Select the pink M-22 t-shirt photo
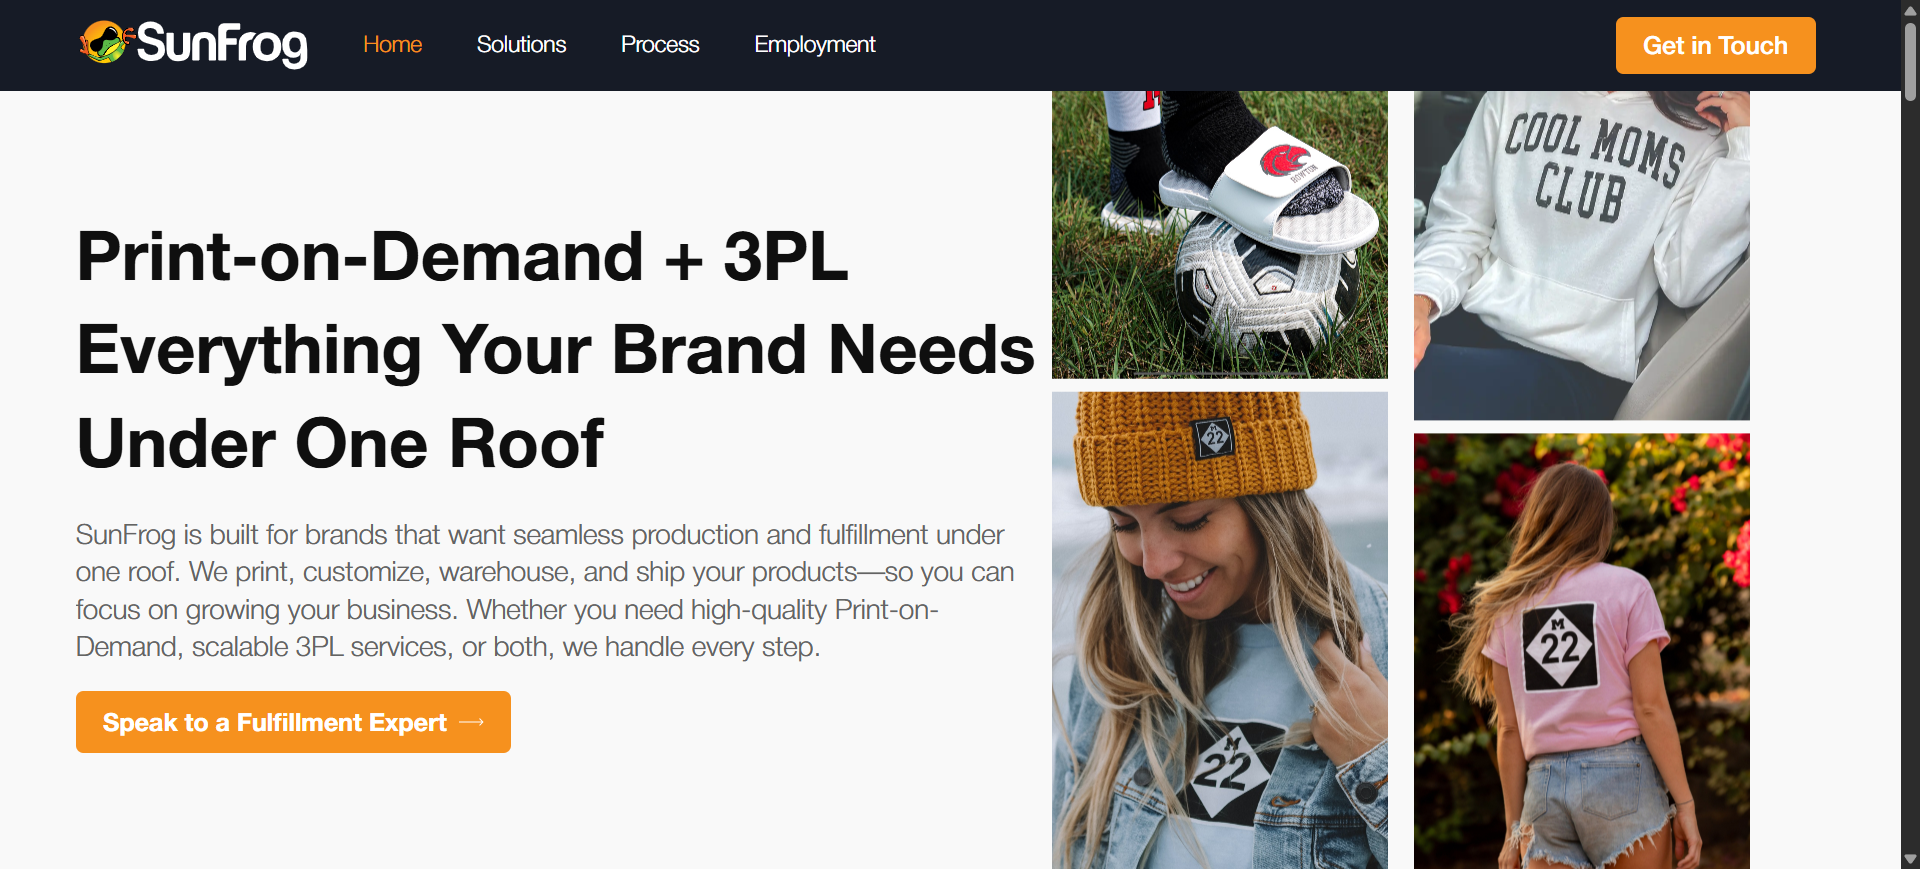Image resolution: width=1920 pixels, height=869 pixels. pyautogui.click(x=1582, y=651)
